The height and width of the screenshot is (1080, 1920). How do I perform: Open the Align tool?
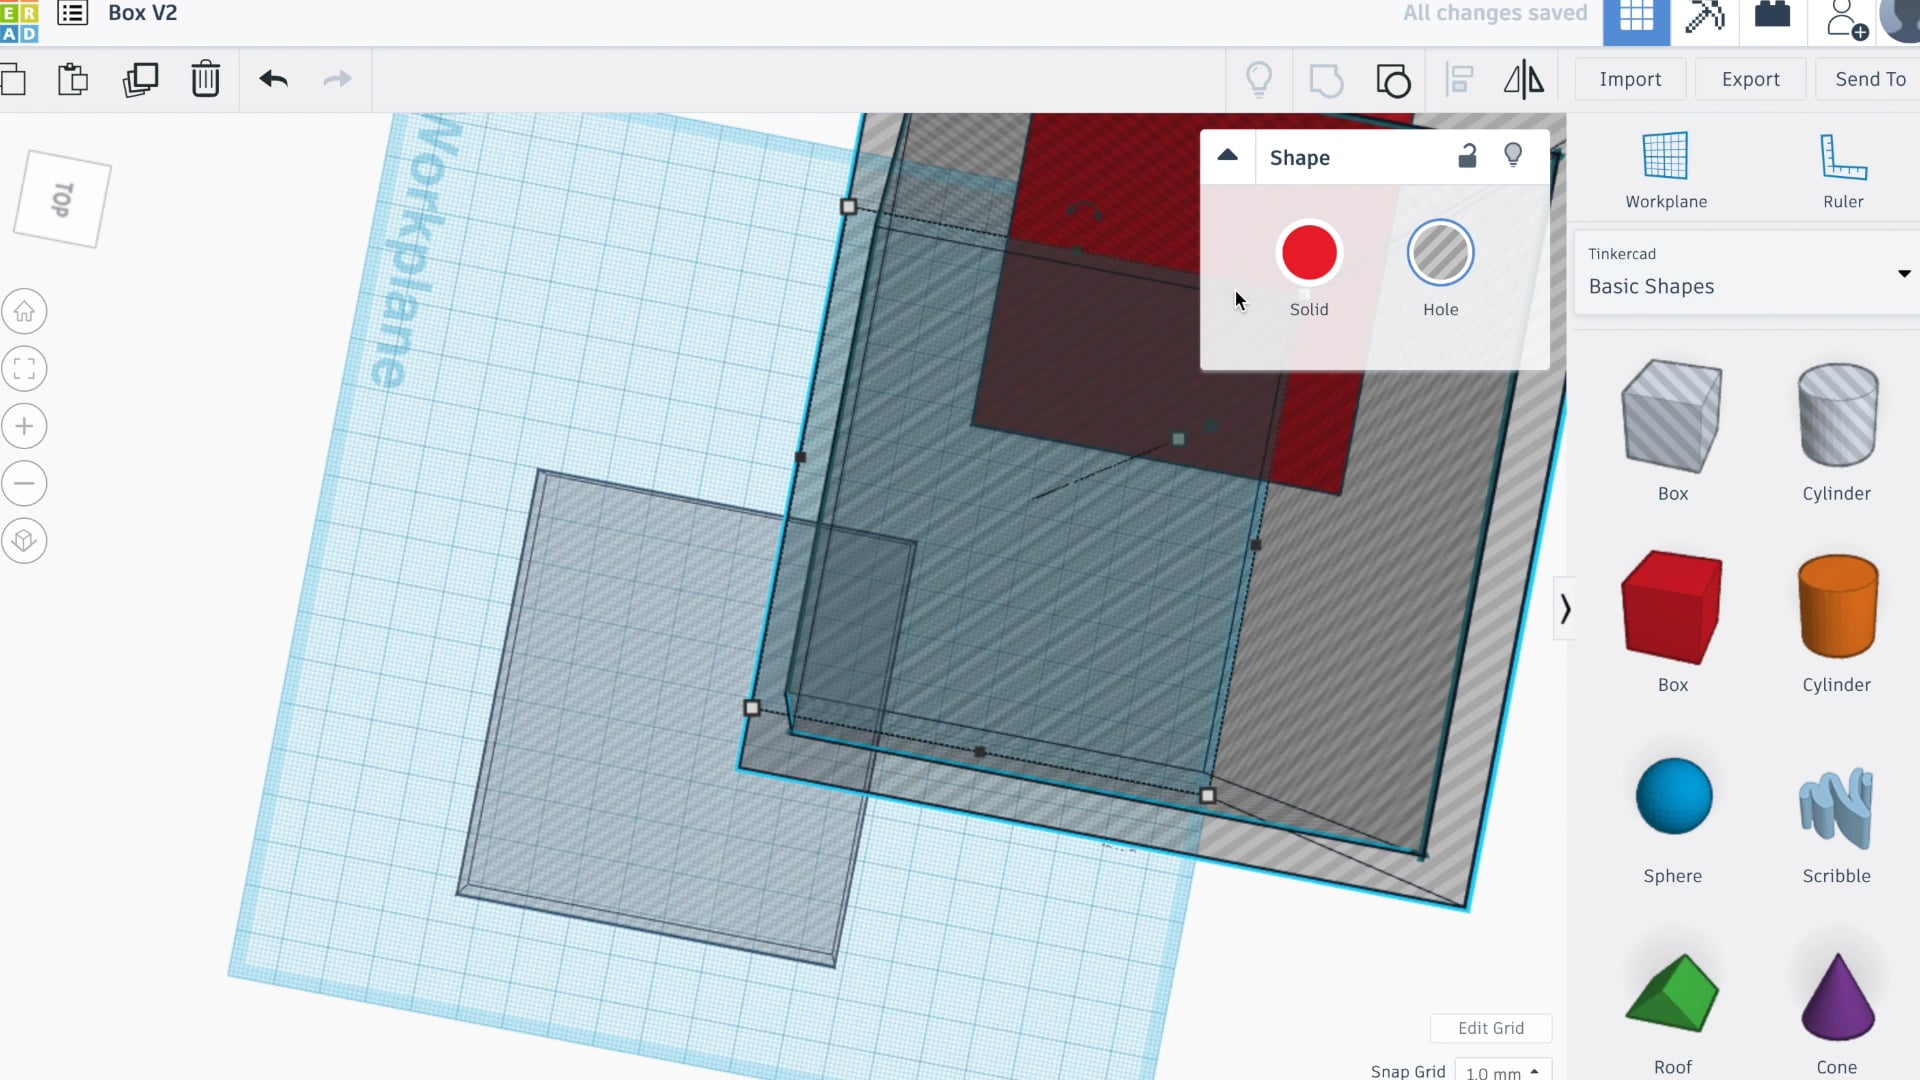point(1460,79)
